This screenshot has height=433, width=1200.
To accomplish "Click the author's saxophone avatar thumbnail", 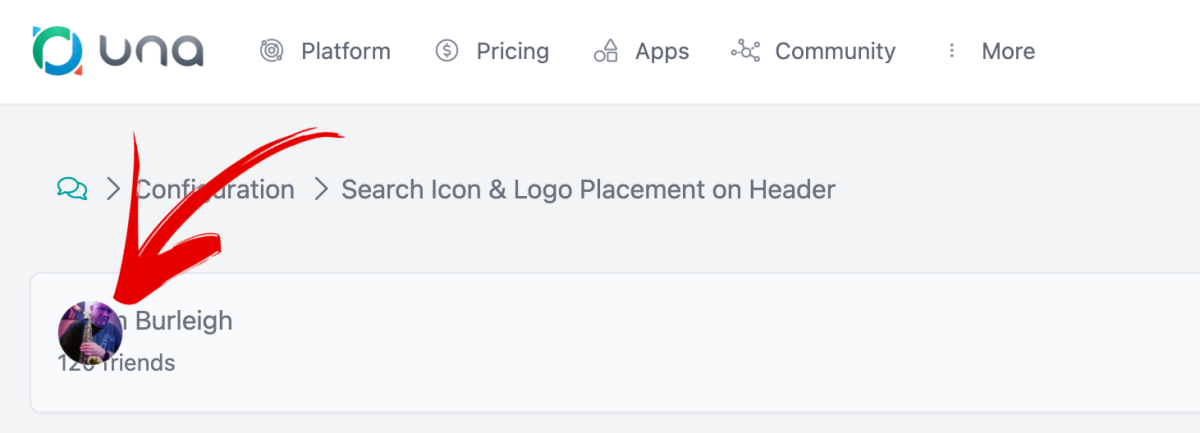I will pyautogui.click(x=90, y=332).
